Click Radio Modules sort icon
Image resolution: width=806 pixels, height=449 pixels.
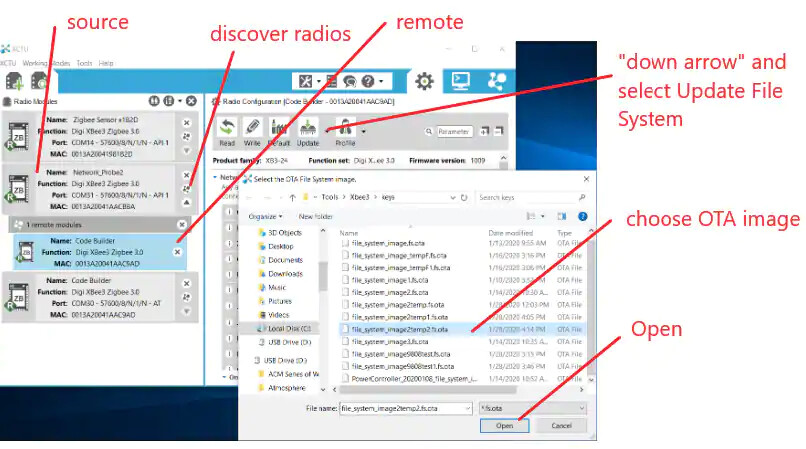pyautogui.click(x=154, y=101)
